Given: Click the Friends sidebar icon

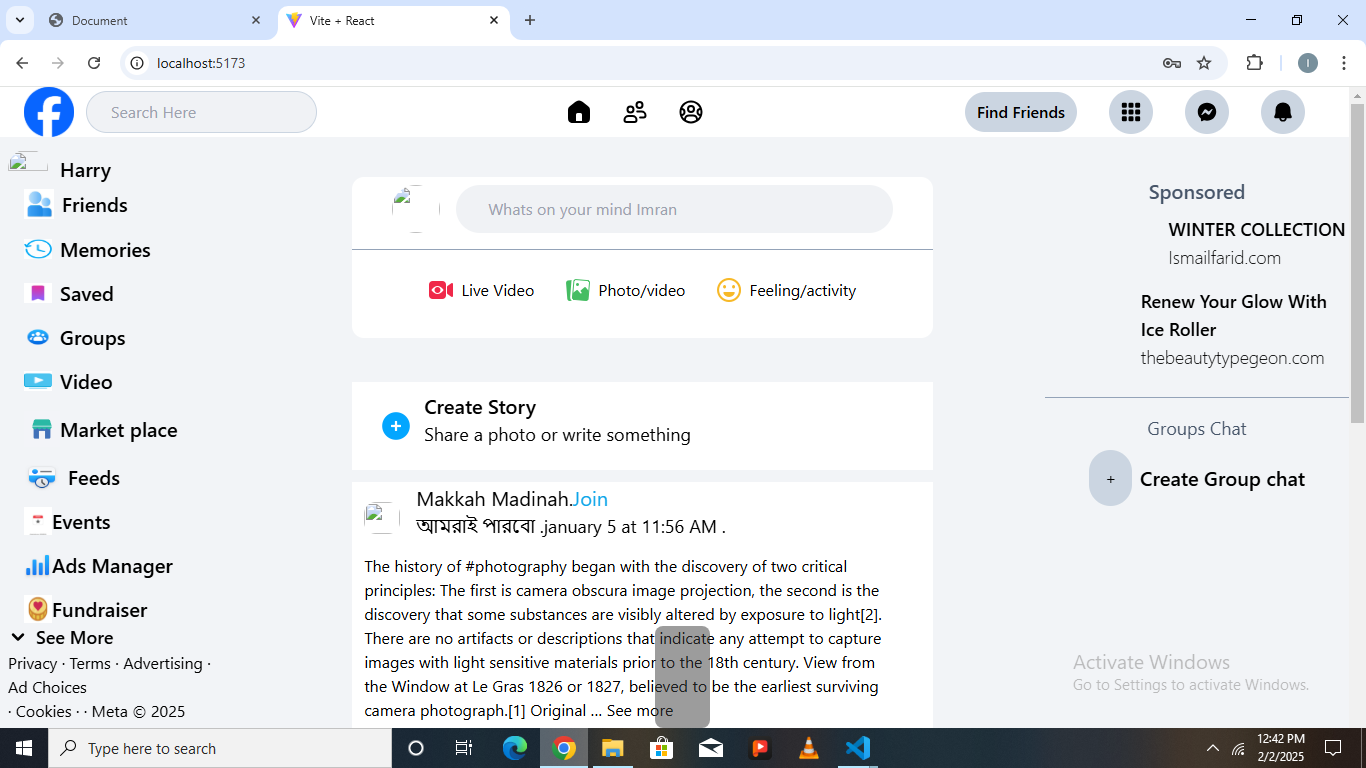Looking at the screenshot, I should pos(40,204).
